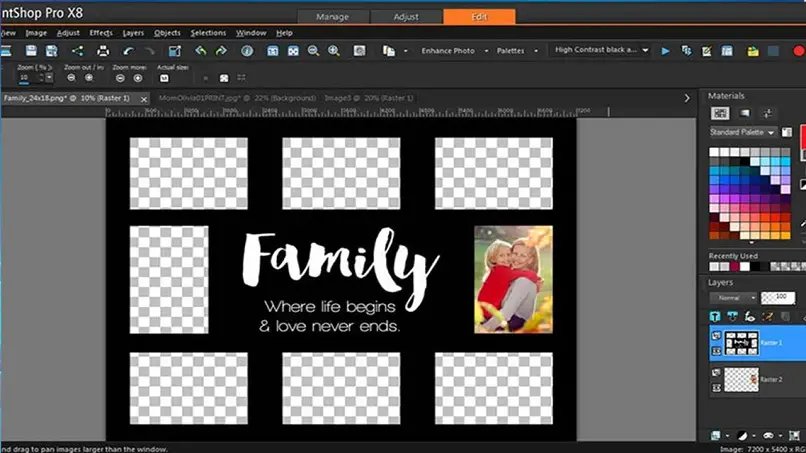
Task: Click the Save icon in the toolbar
Action: [x=32, y=51]
